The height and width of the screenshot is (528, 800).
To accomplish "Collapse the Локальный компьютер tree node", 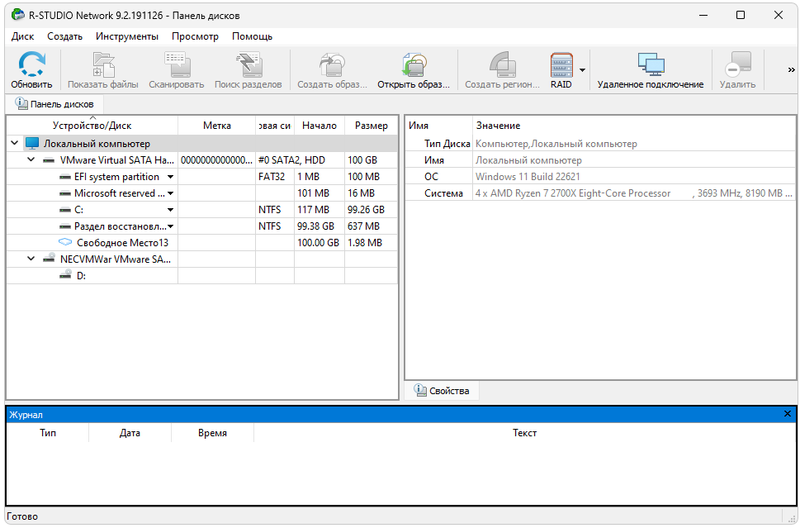I will click(x=14, y=144).
